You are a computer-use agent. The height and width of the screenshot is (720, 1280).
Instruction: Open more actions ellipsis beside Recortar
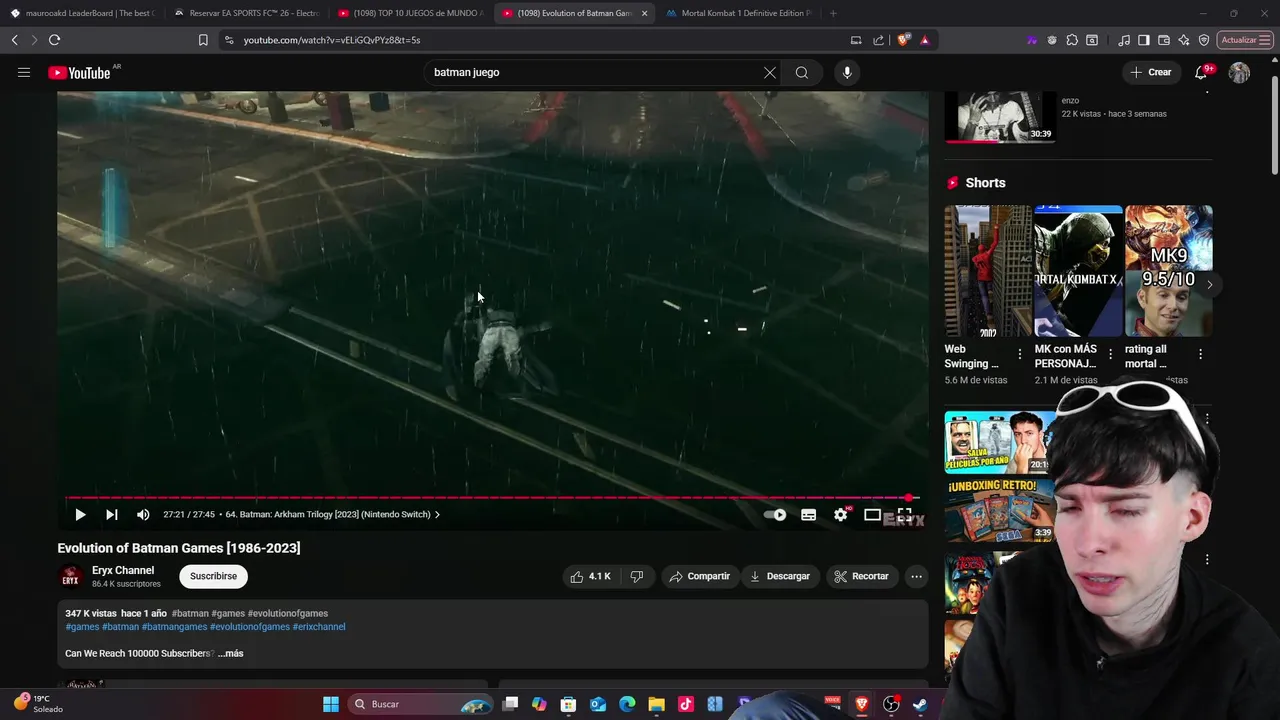tap(916, 576)
